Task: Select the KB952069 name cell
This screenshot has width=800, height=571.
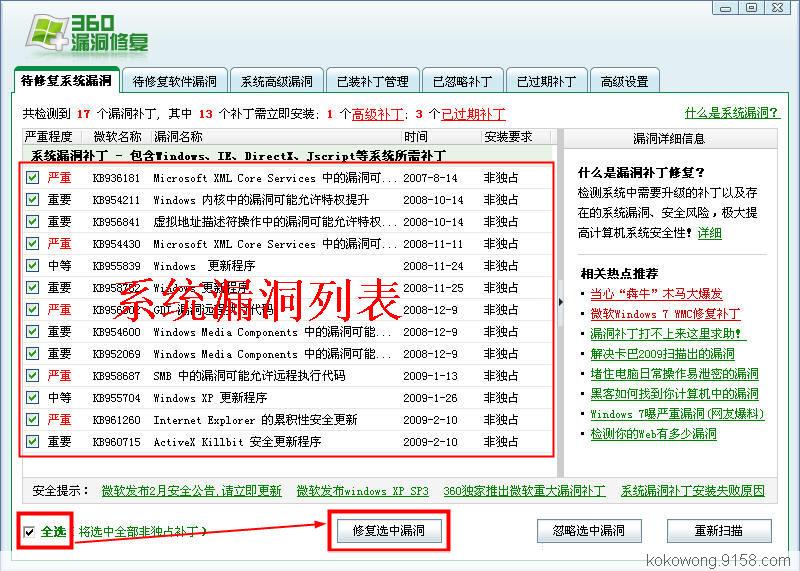Action: tap(116, 354)
